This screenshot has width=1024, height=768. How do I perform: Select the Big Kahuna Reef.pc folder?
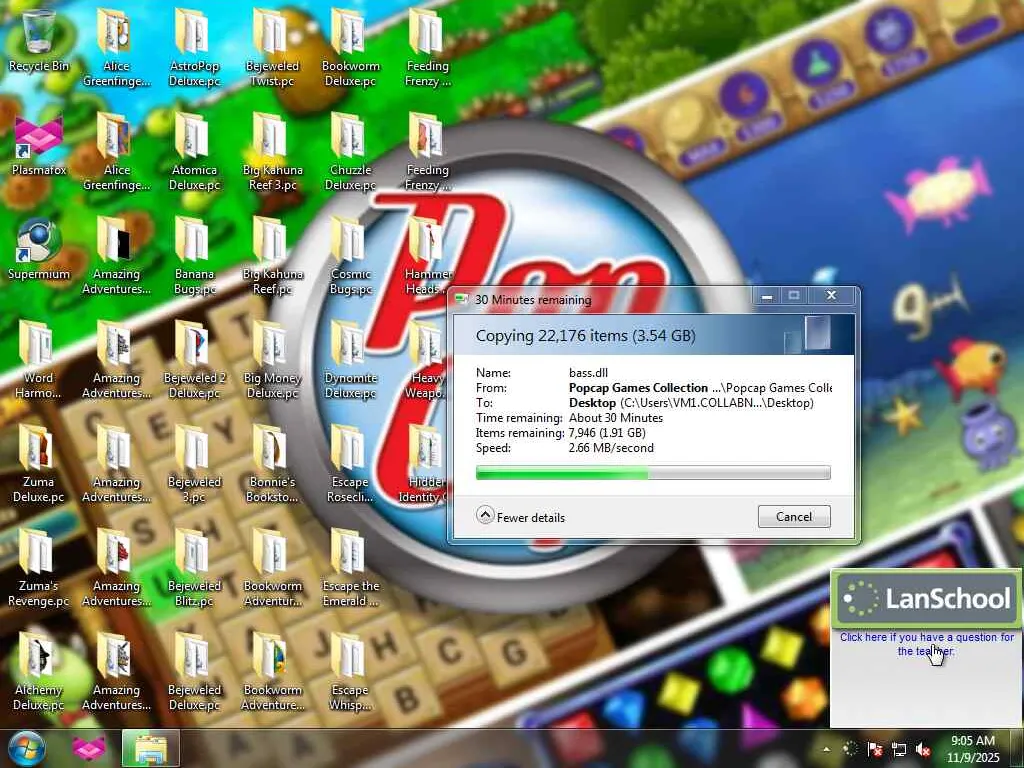click(272, 257)
